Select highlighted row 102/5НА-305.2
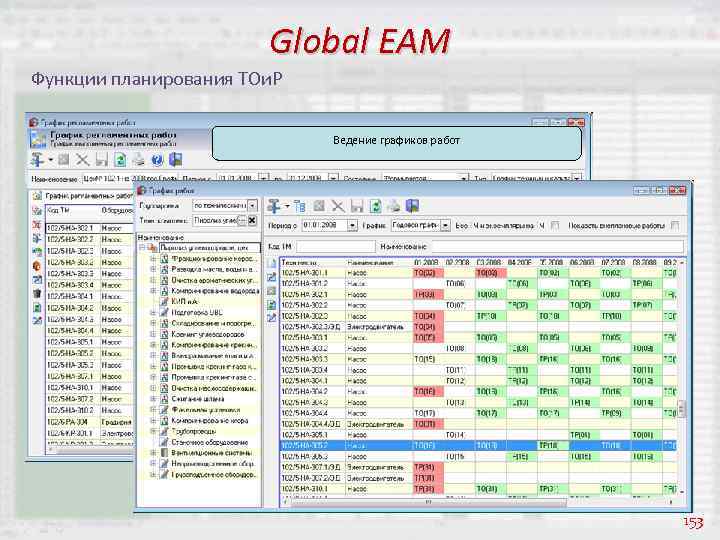Screen dimensions: 720x540 478,445
